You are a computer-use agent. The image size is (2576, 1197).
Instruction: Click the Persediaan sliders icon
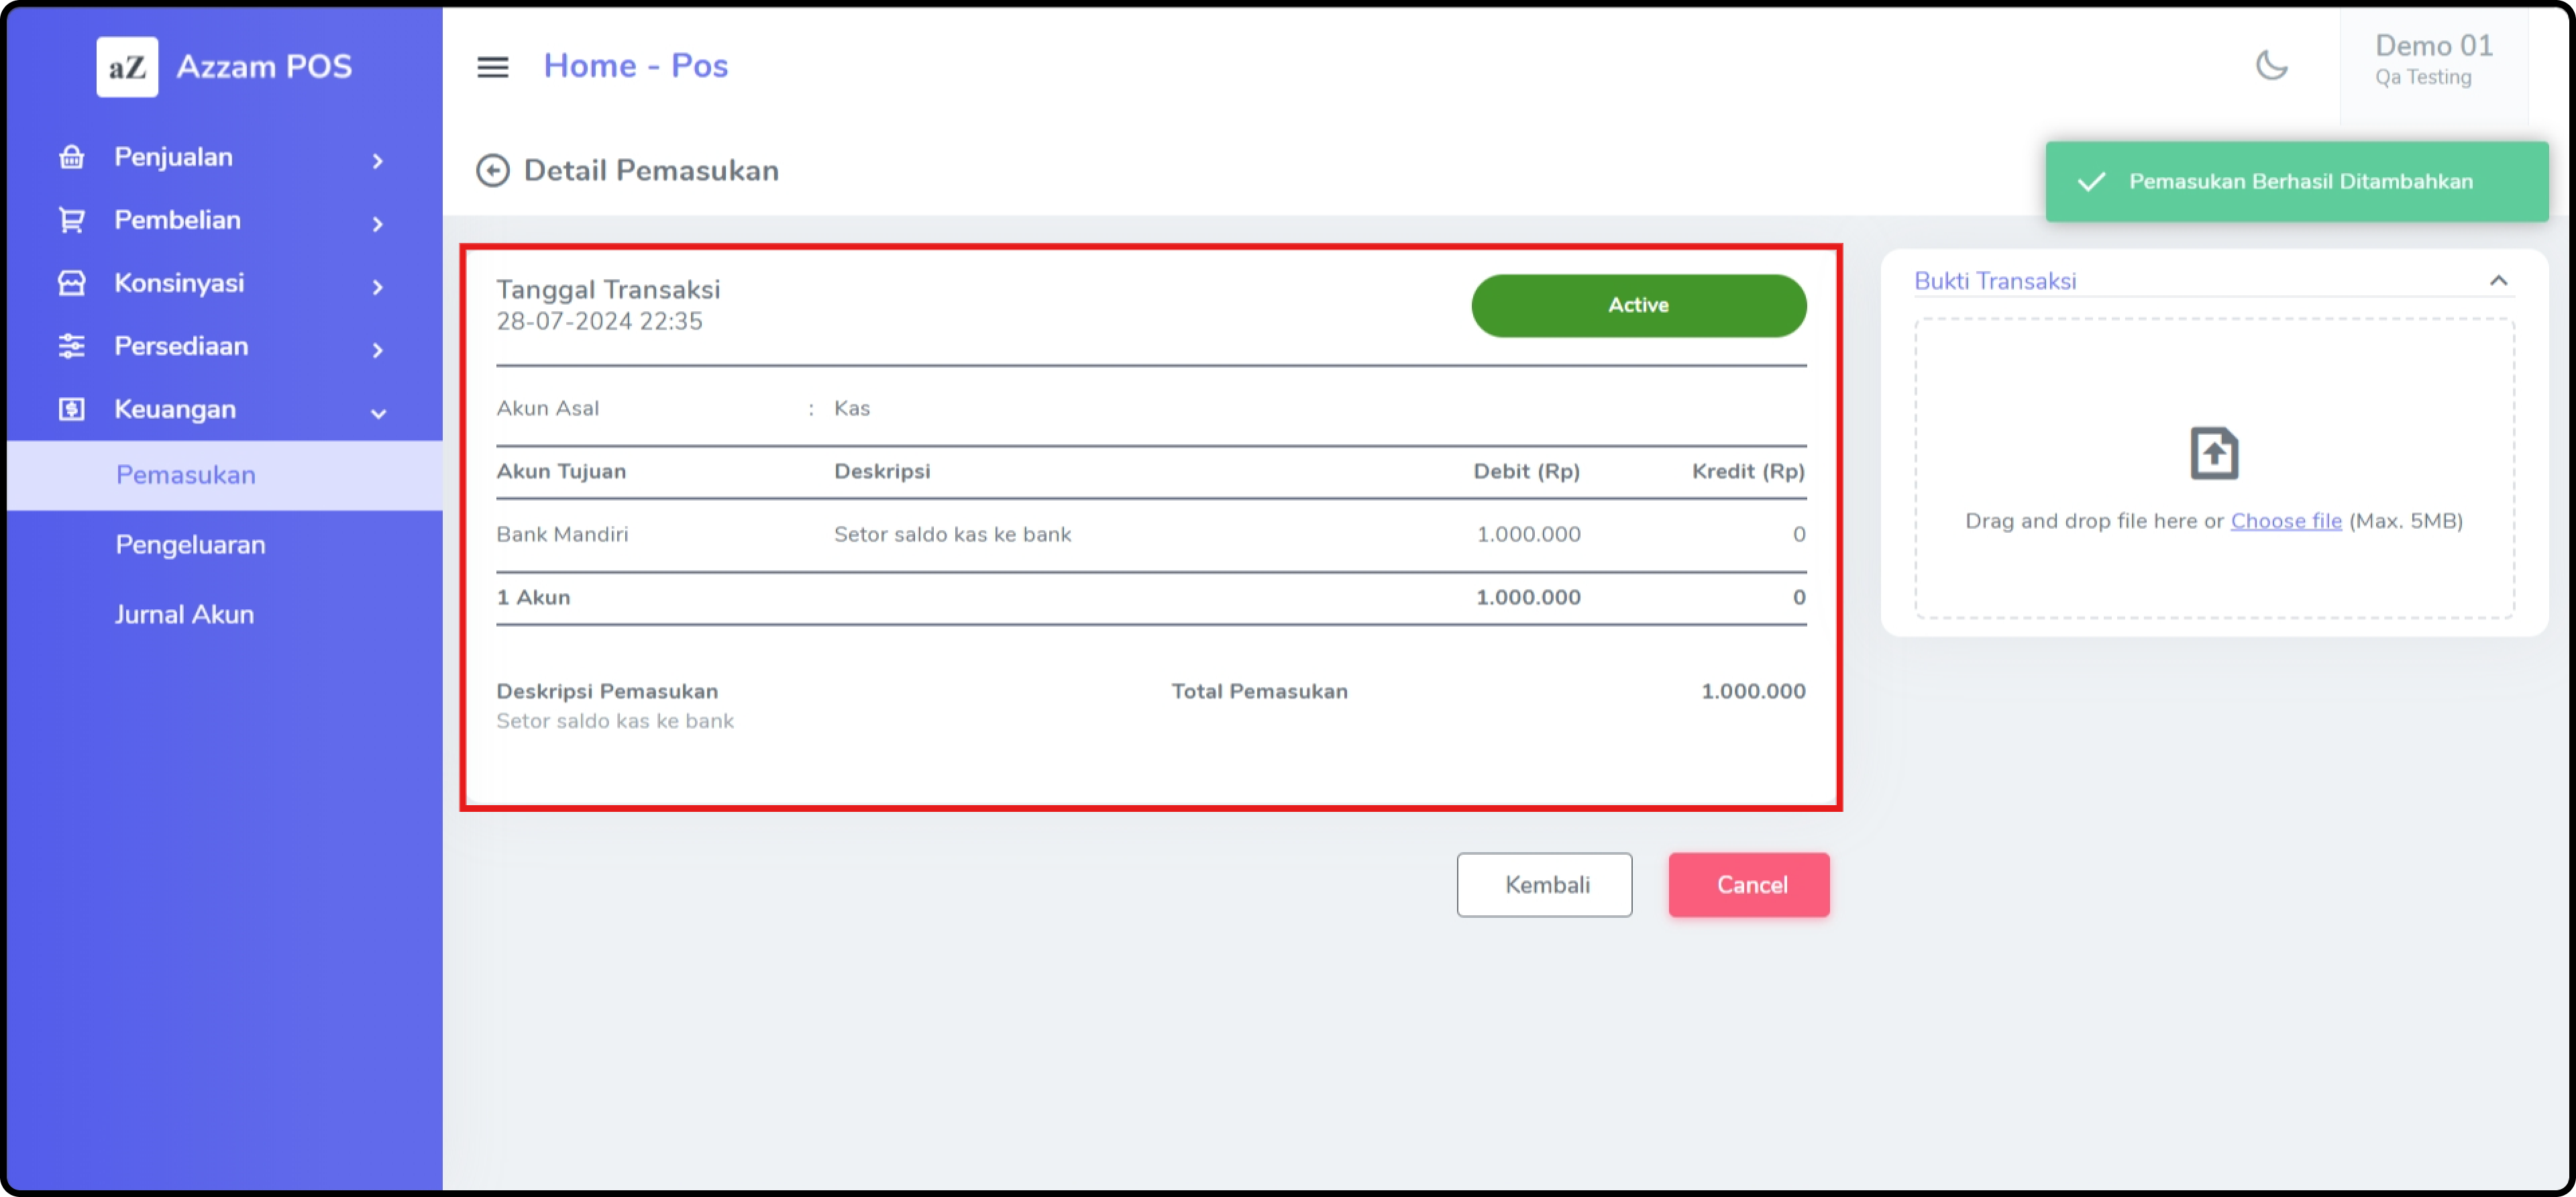tap(71, 346)
